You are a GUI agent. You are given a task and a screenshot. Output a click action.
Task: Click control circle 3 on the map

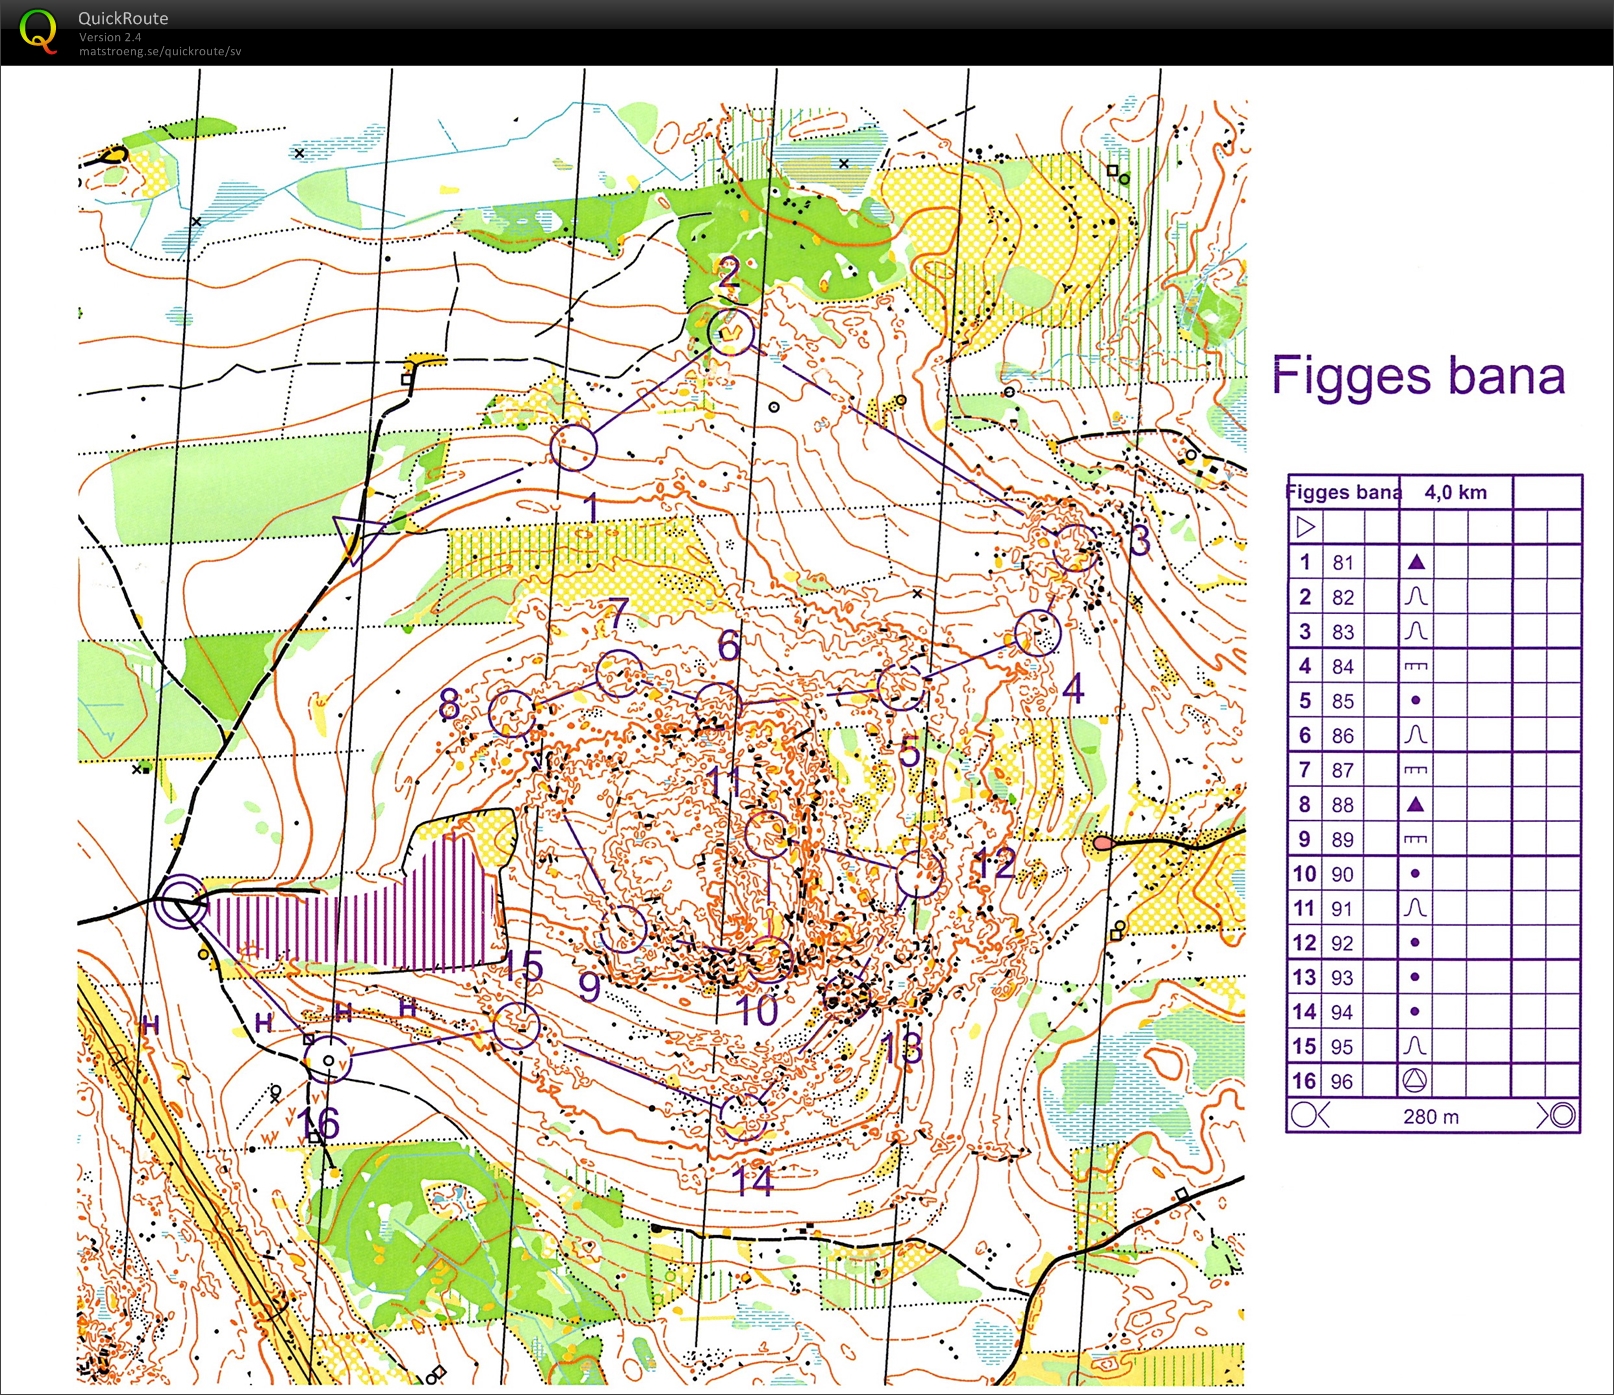click(x=1076, y=548)
